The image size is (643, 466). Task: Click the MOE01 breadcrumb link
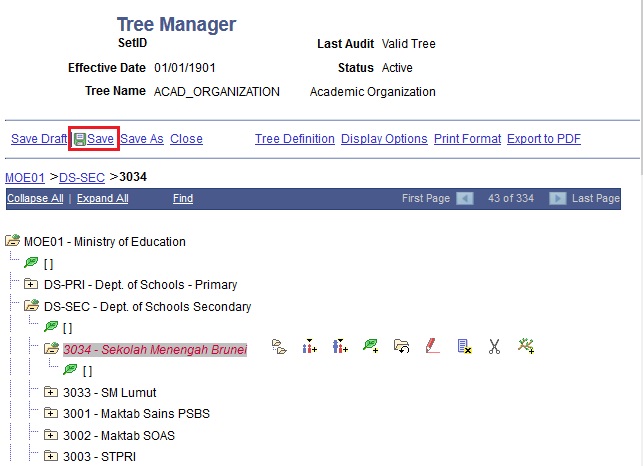(x=25, y=178)
